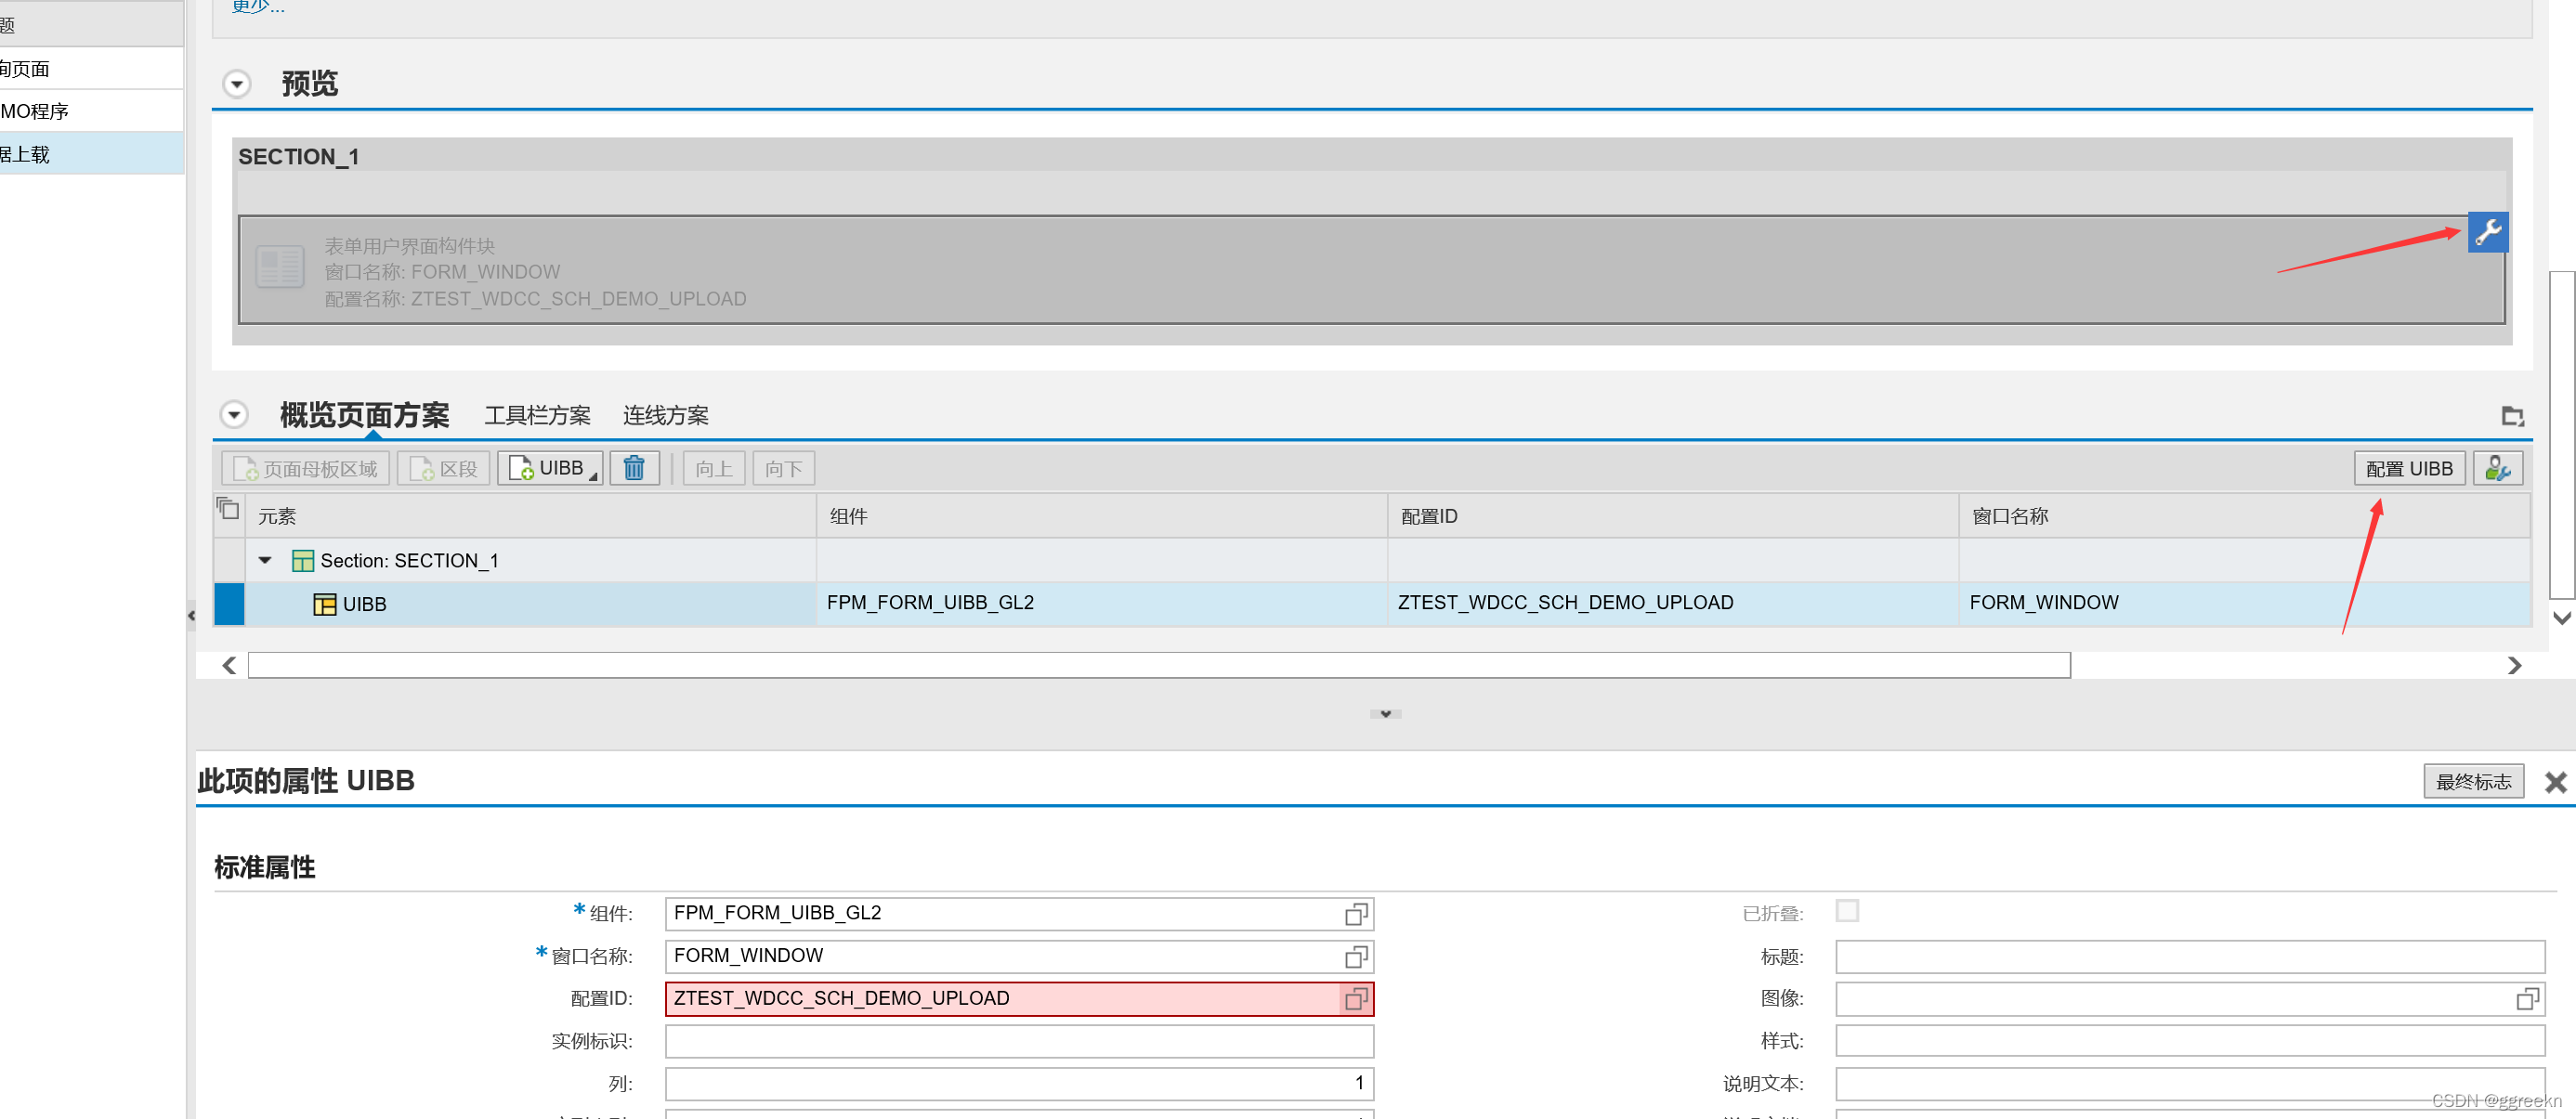Image resolution: width=2576 pixels, height=1119 pixels.
Task: Open value help for the 组件 field
Action: (1355, 914)
